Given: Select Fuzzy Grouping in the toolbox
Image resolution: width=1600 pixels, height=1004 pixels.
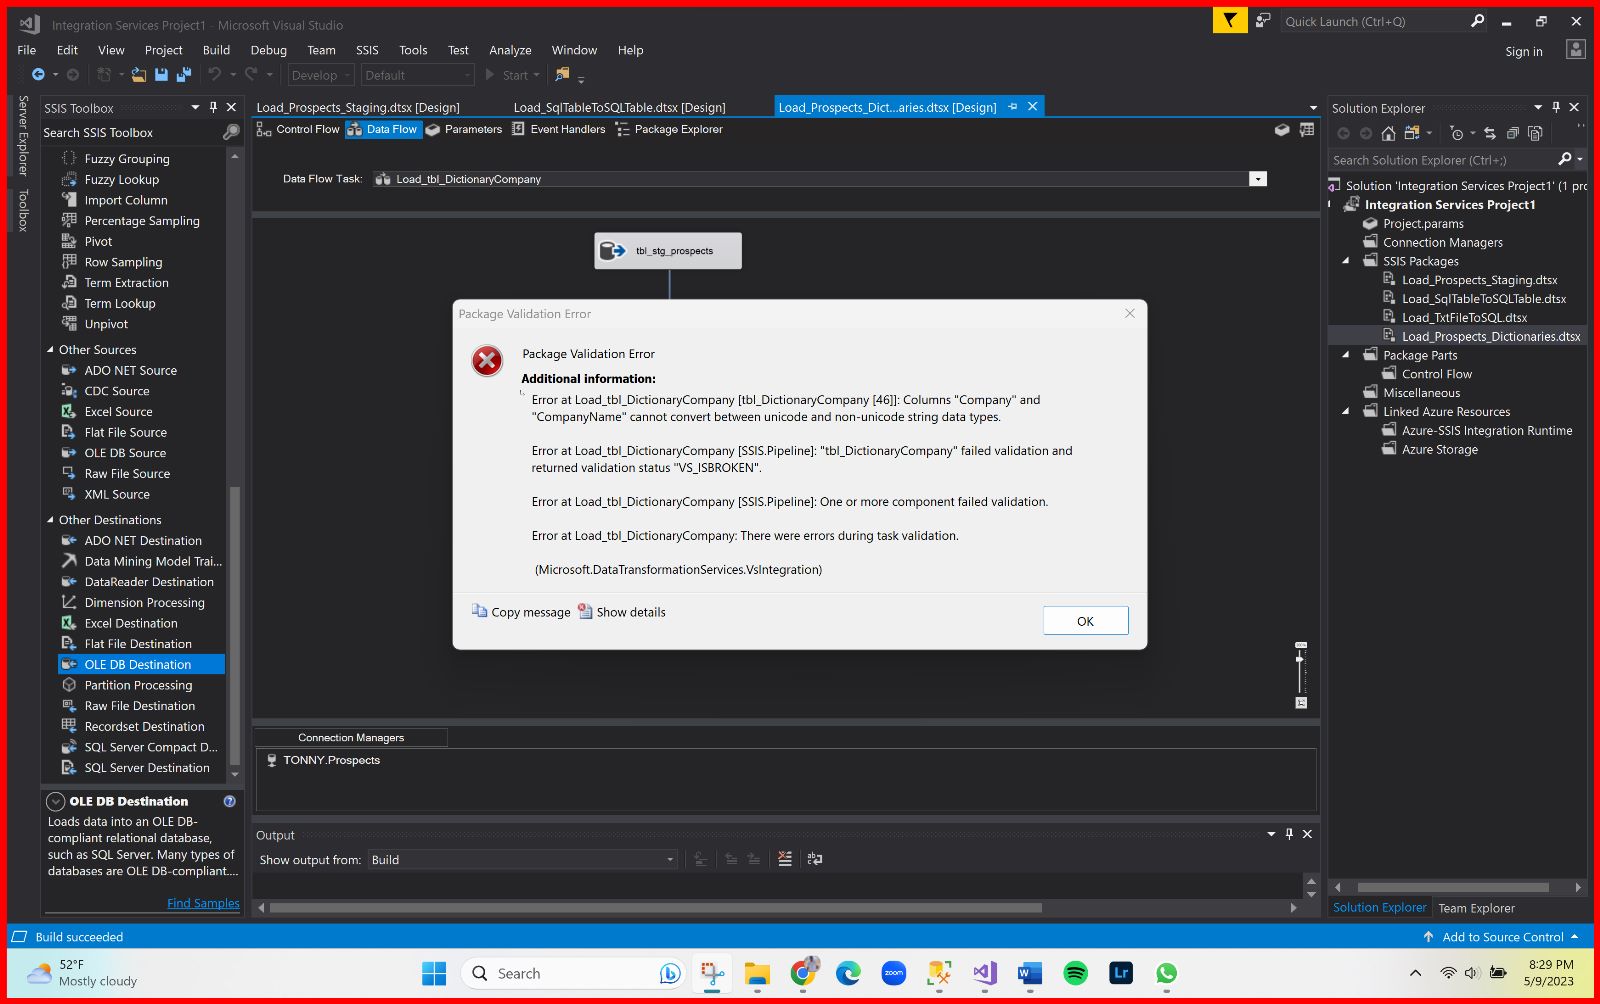Looking at the screenshot, I should tap(127, 159).
